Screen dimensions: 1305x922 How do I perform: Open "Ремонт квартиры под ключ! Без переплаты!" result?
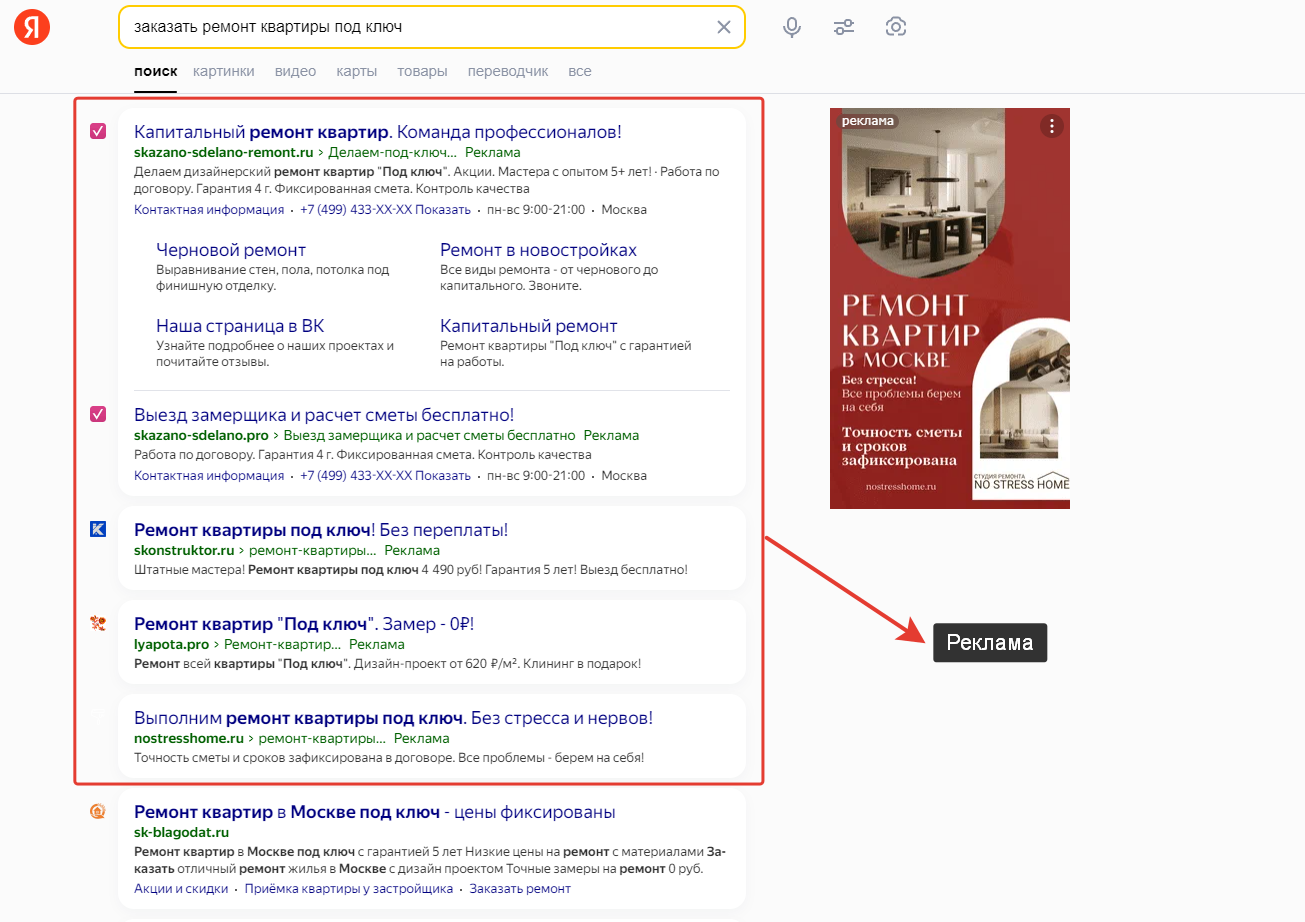tap(321, 530)
